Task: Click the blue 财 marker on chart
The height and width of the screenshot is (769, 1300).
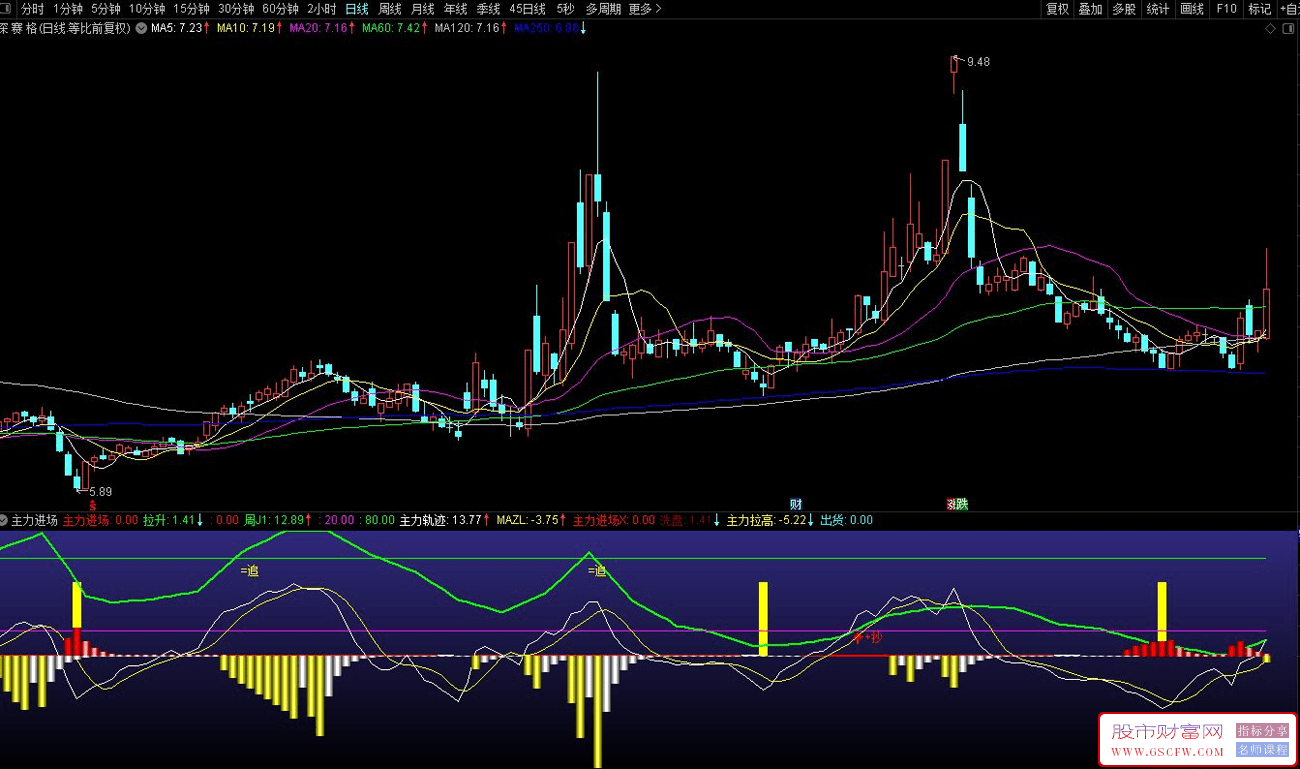Action: (x=796, y=503)
